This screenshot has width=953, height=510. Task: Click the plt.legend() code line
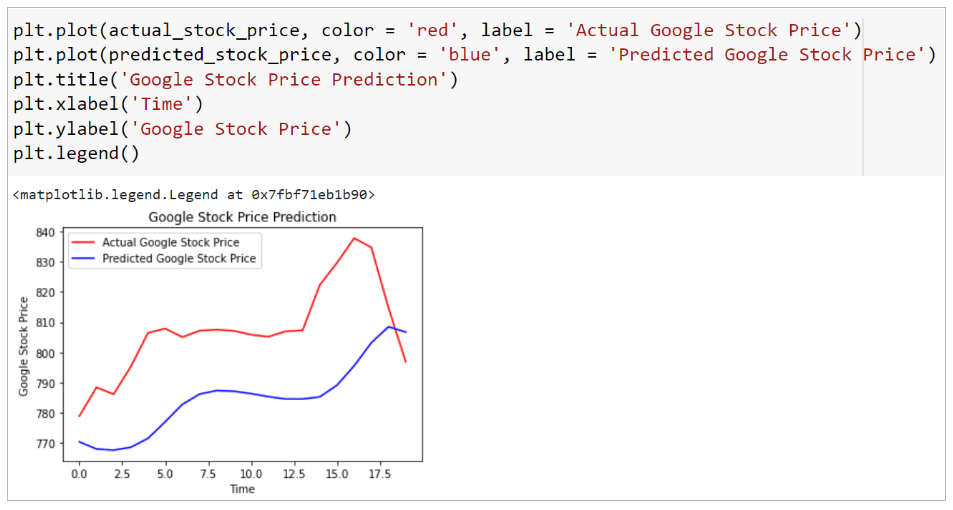(76, 153)
